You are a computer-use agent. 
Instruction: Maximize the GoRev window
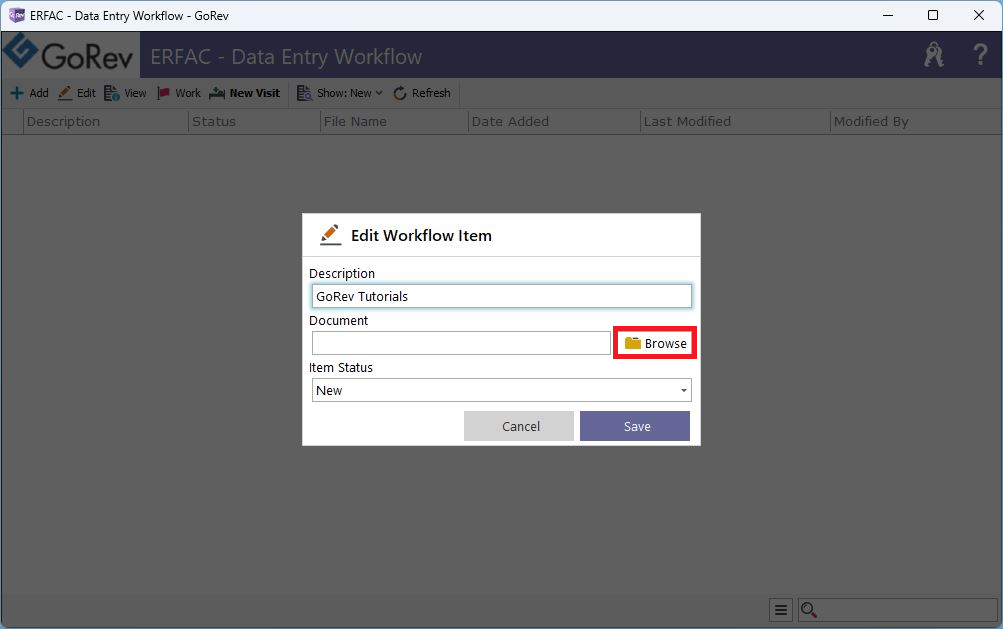tap(933, 15)
